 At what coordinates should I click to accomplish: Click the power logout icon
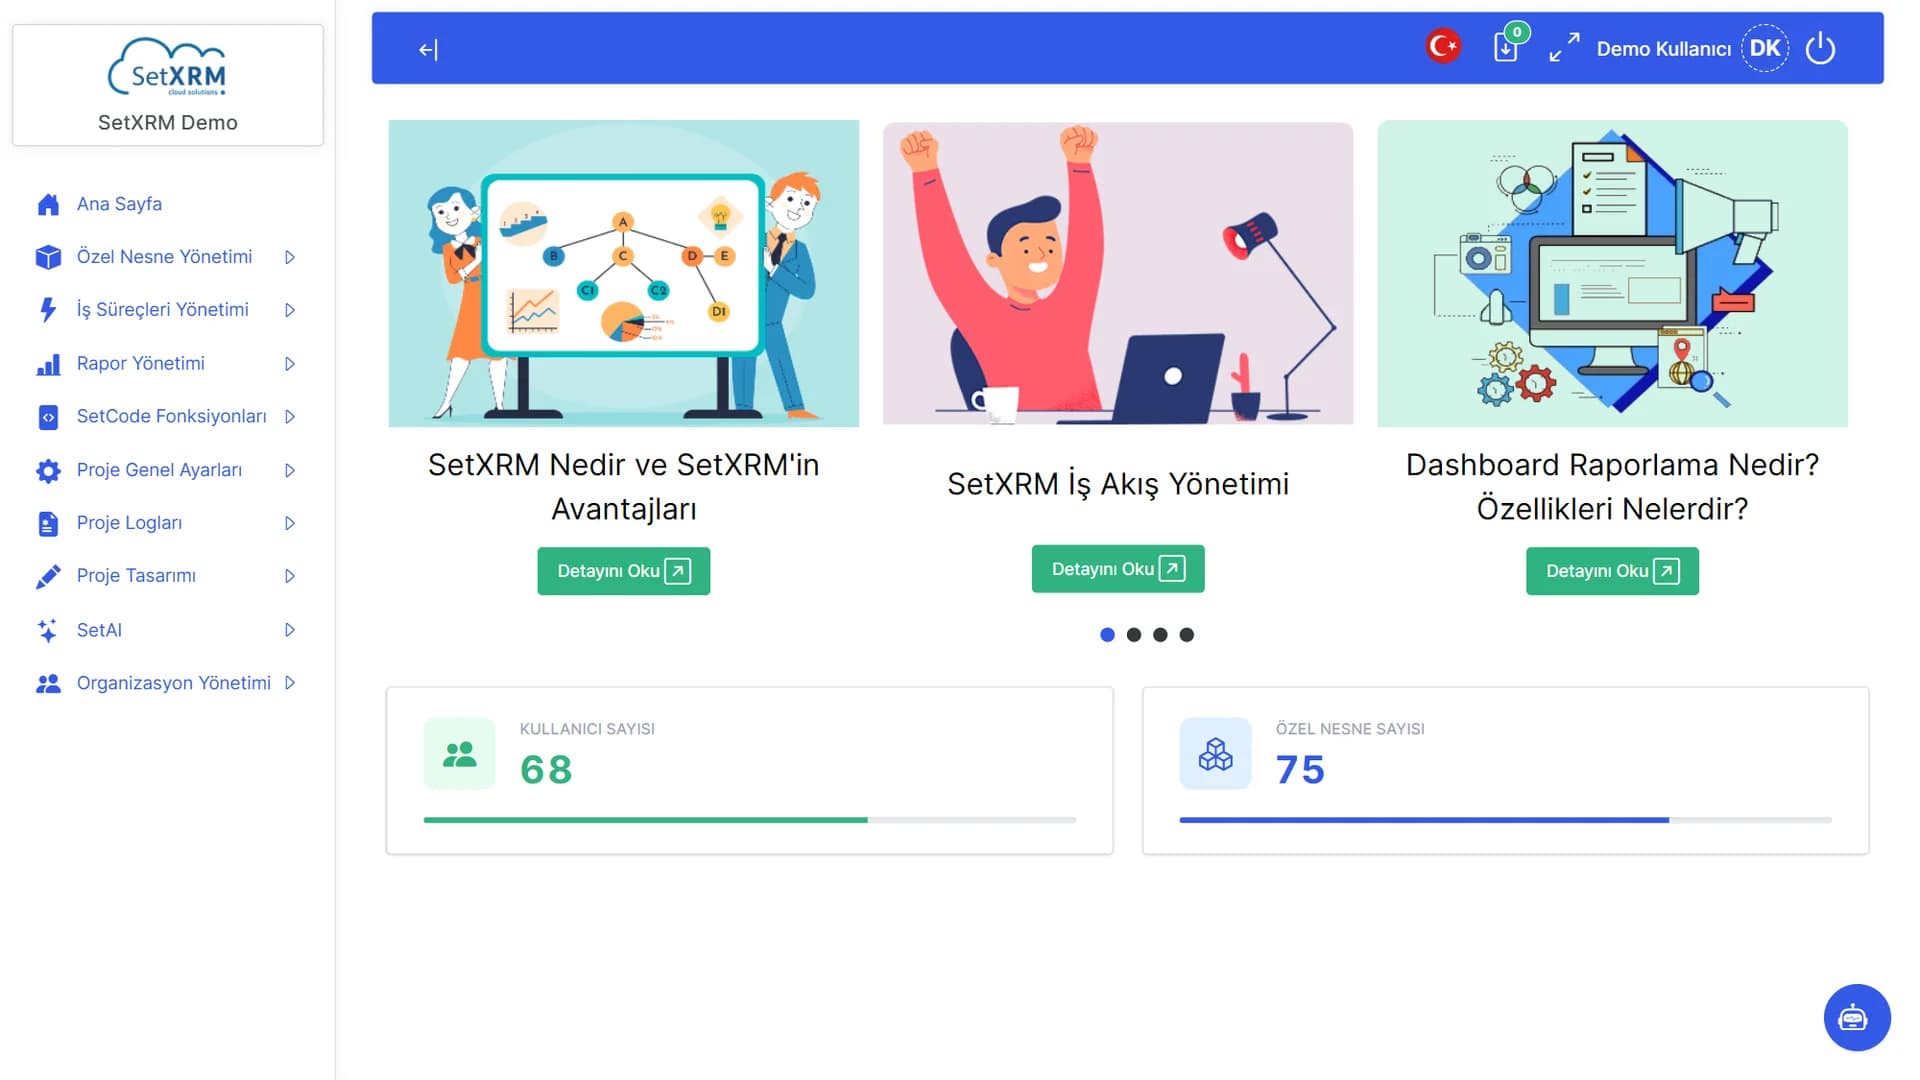coord(1820,48)
